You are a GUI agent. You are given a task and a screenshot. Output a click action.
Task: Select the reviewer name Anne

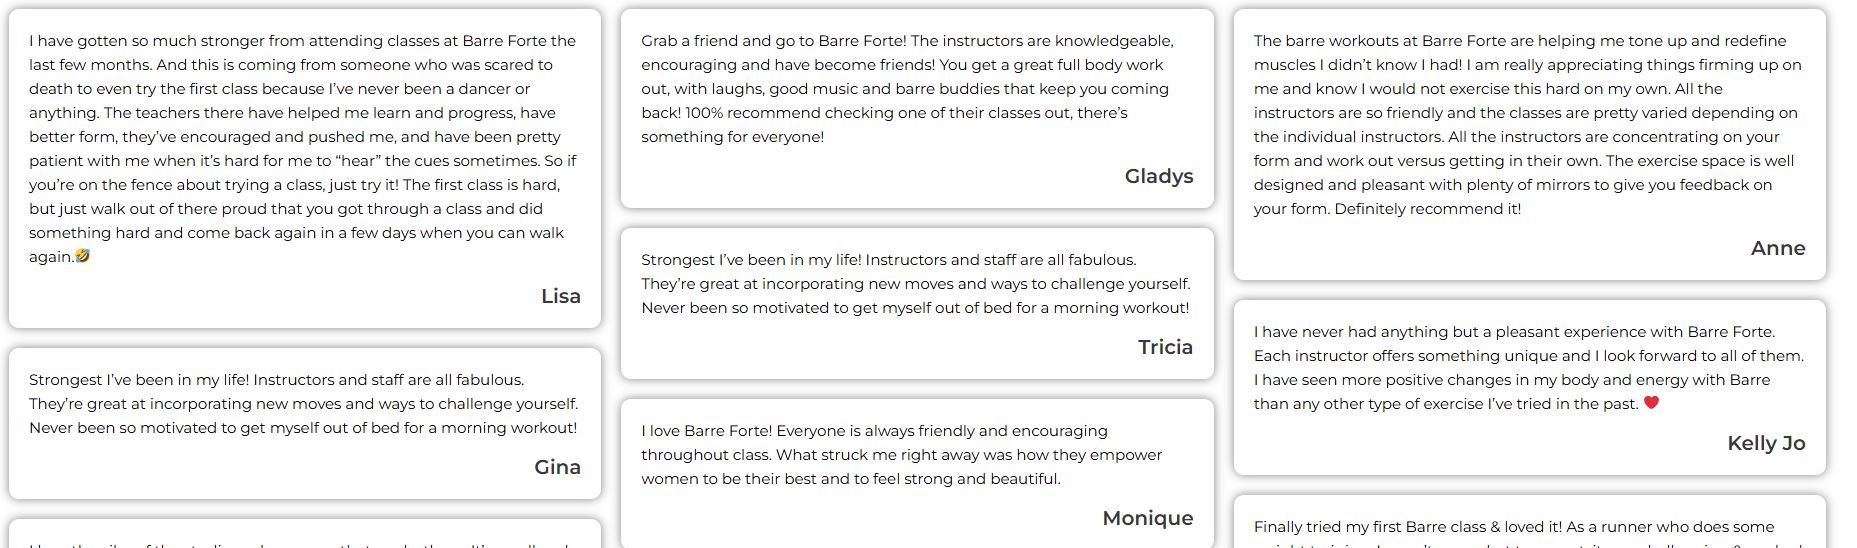[x=1777, y=248]
